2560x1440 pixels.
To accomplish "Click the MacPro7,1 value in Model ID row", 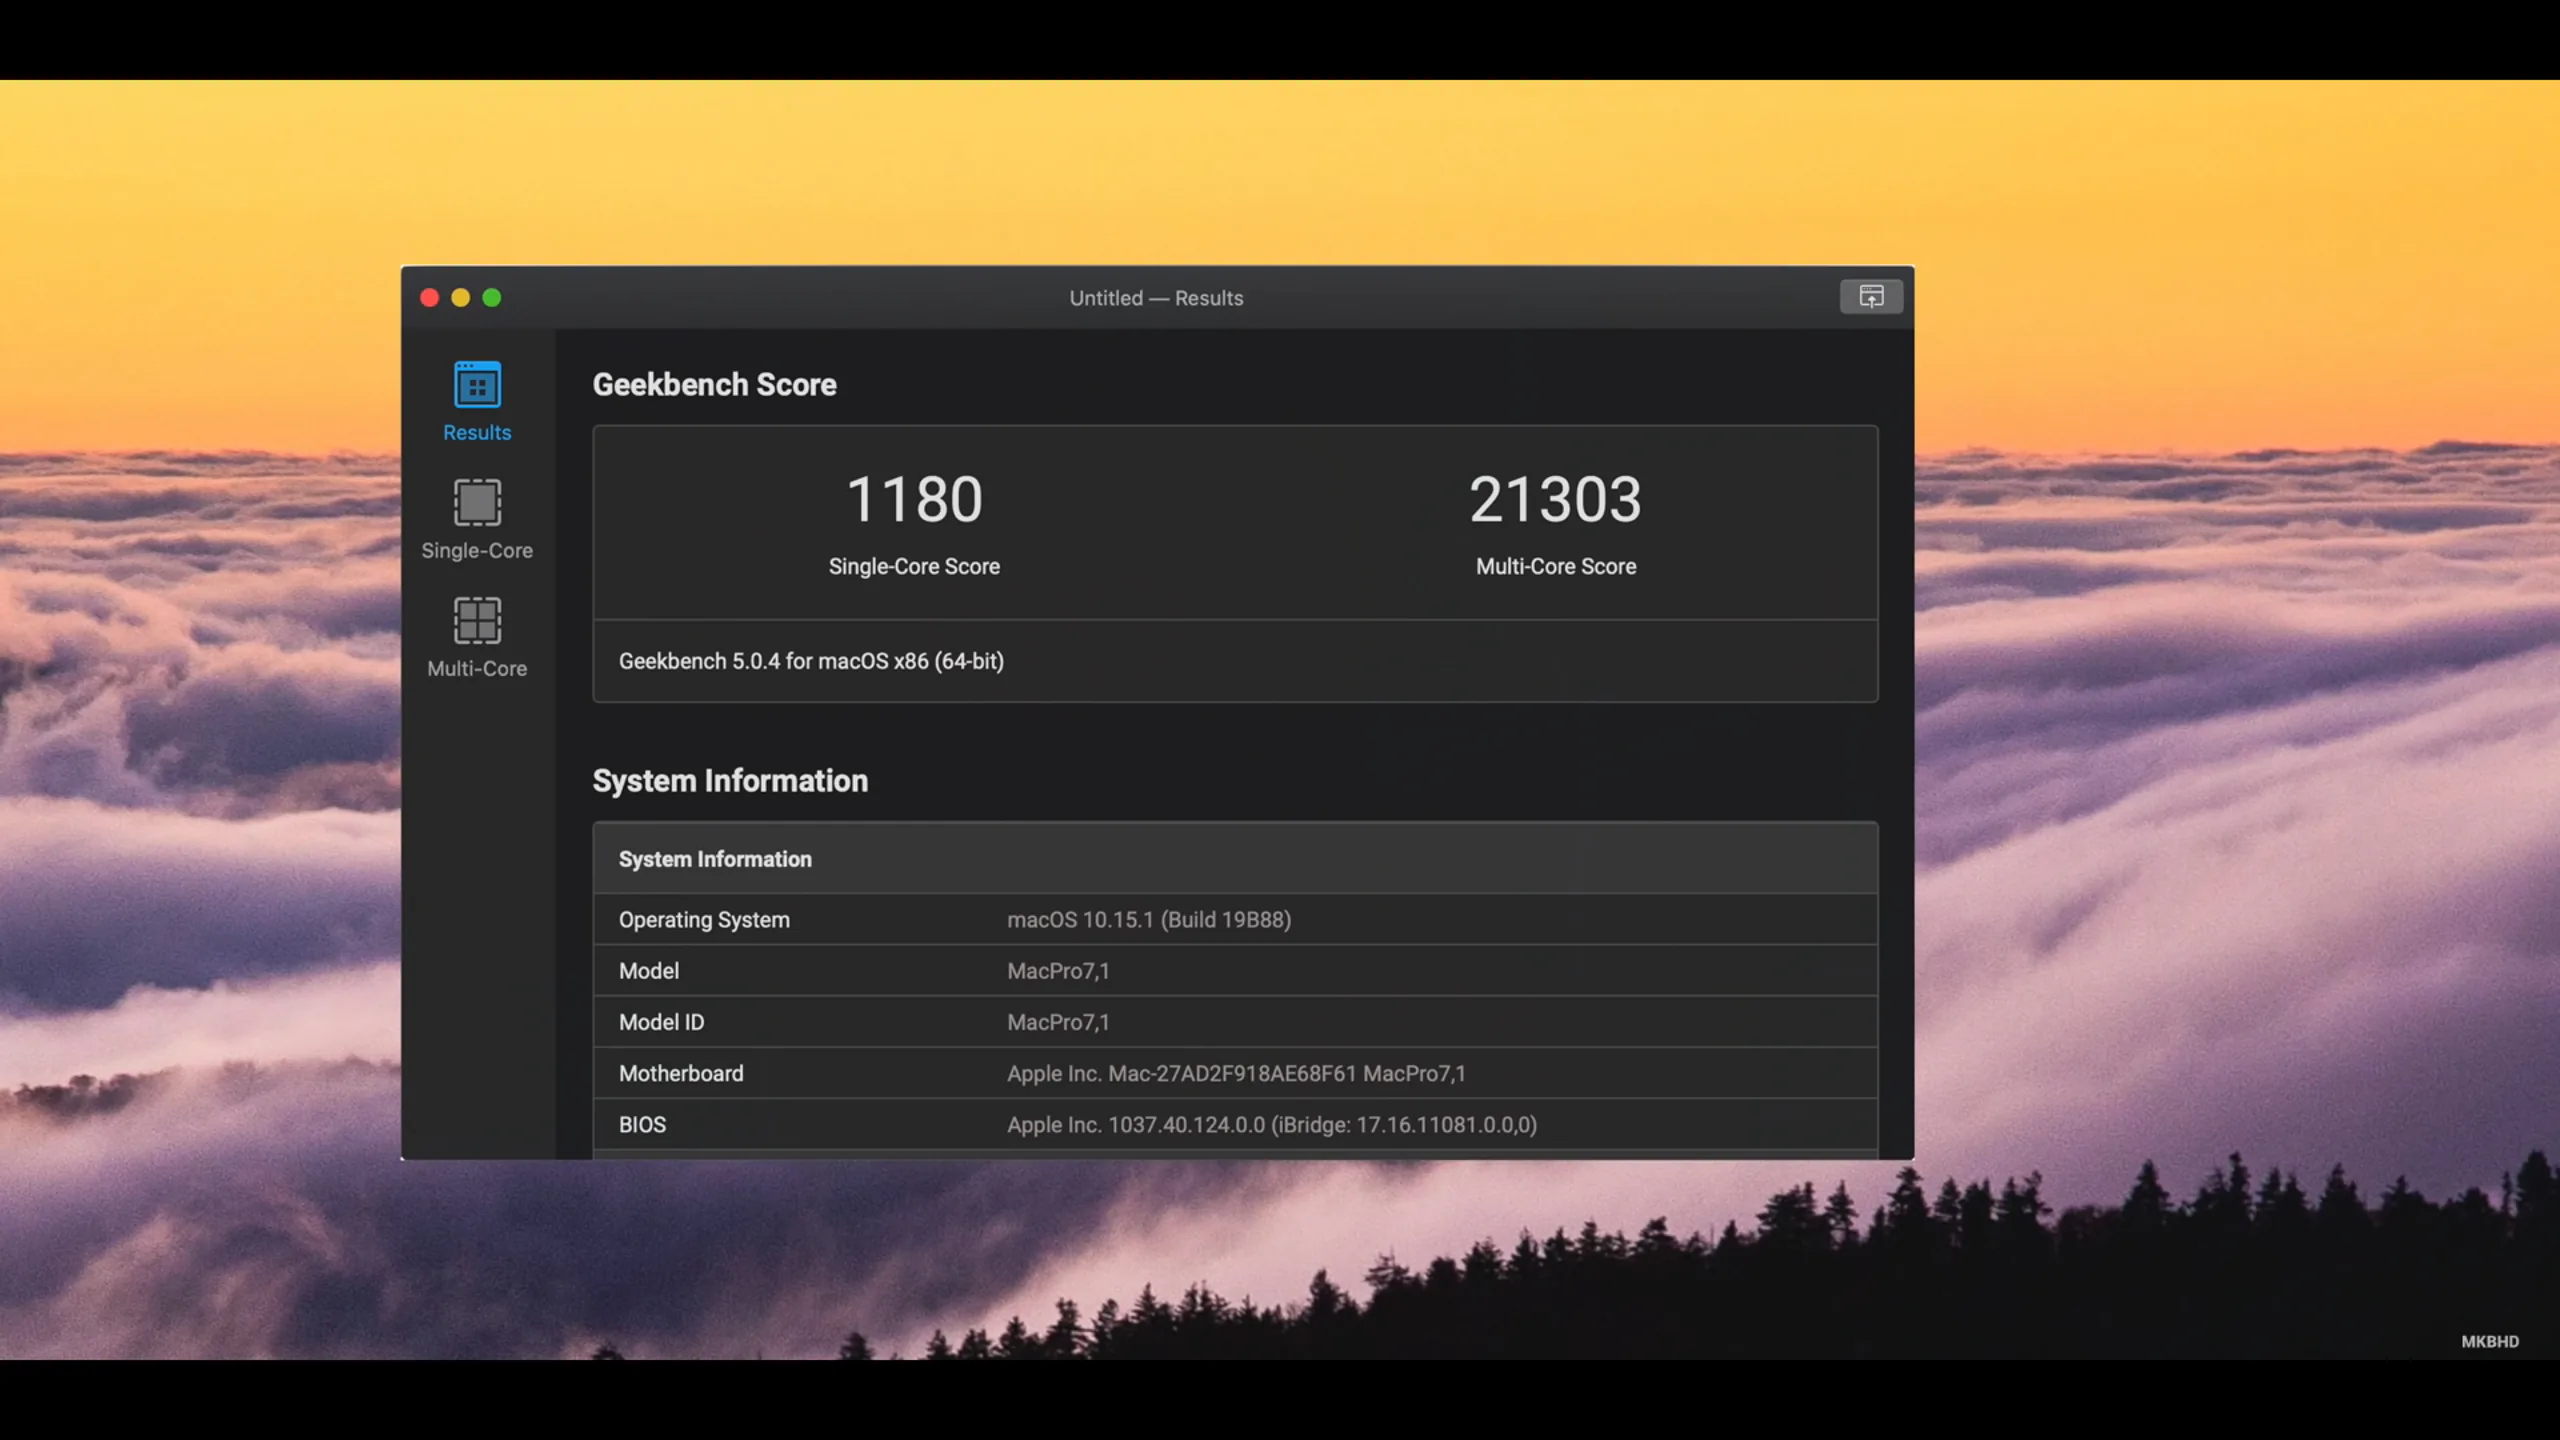I will click(1058, 1023).
